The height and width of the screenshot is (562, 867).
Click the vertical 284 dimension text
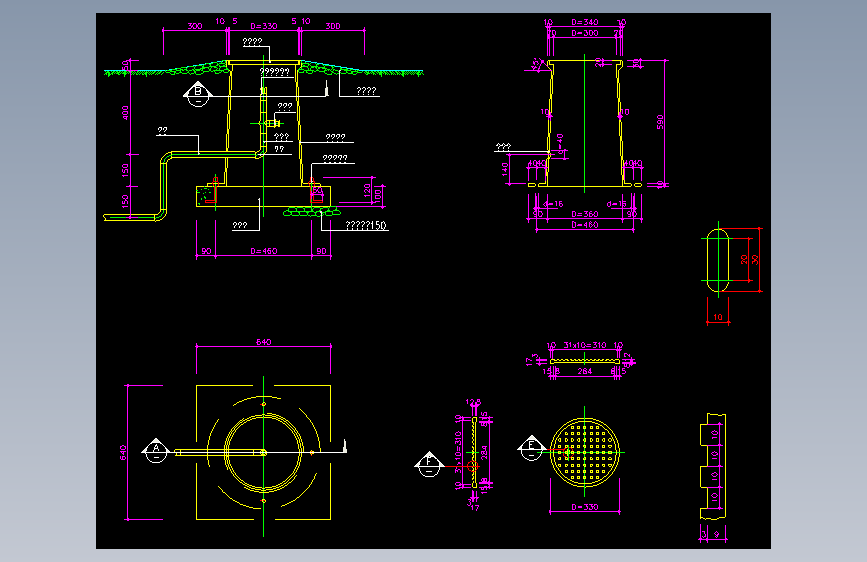(x=484, y=452)
